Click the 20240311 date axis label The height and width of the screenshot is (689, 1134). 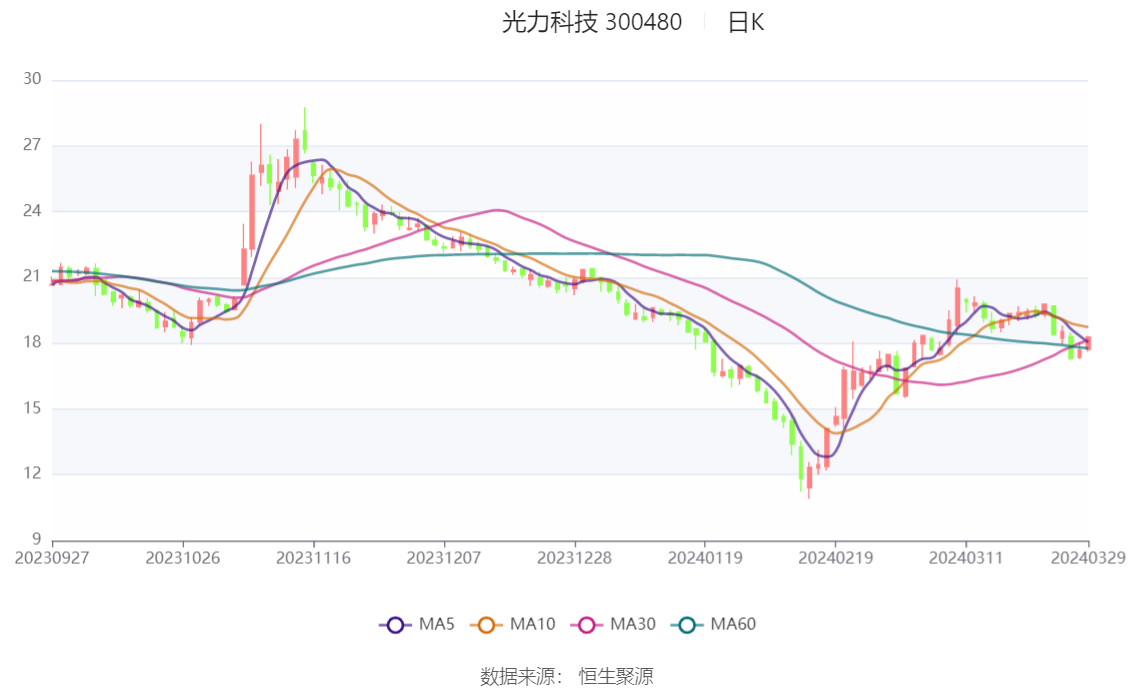point(965,558)
